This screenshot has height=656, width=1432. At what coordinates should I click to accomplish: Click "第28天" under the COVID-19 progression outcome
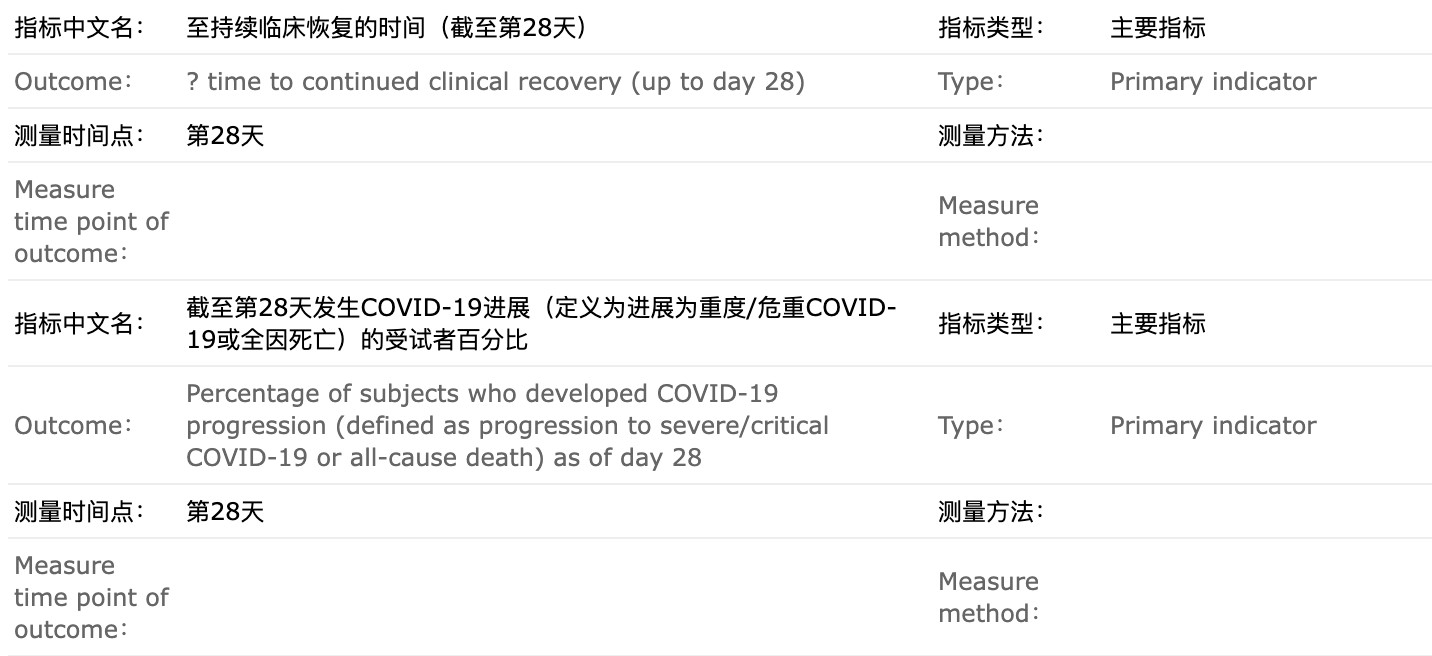pos(225,511)
